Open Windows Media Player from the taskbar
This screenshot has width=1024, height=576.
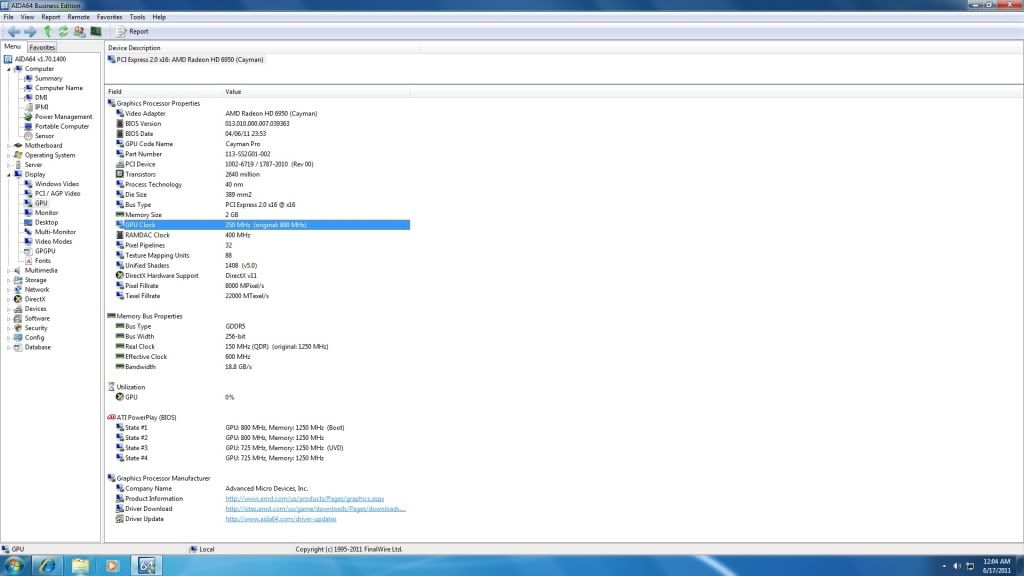tap(113, 566)
